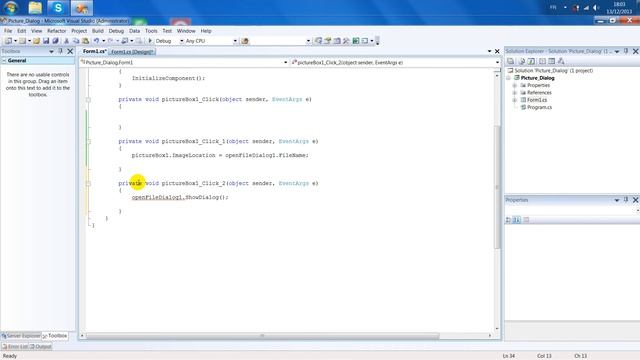Open the file explorer folder taskbar icon

point(35,8)
